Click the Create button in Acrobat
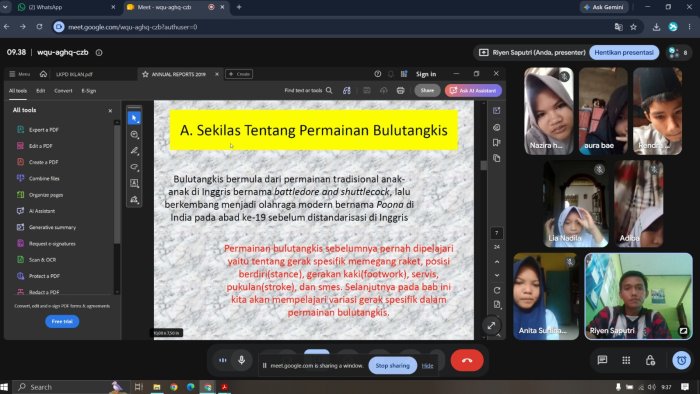Viewport: 700px width, 394px height. (x=239, y=74)
